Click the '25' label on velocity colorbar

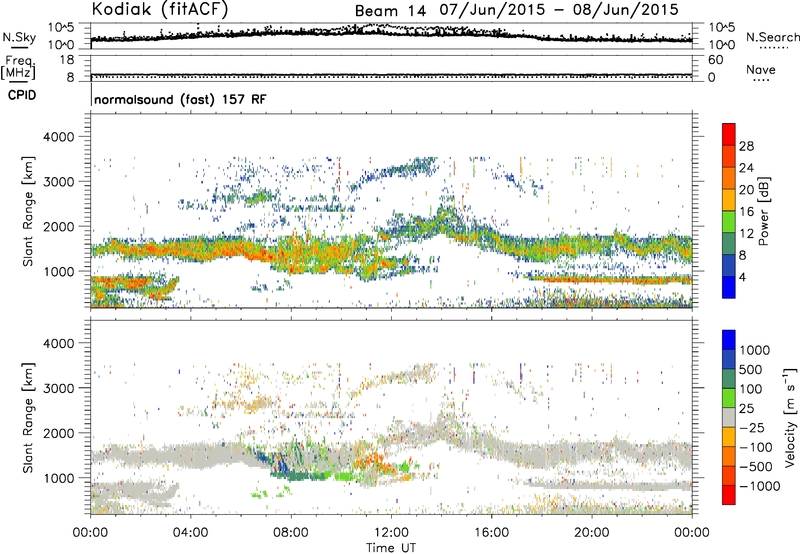point(746,409)
